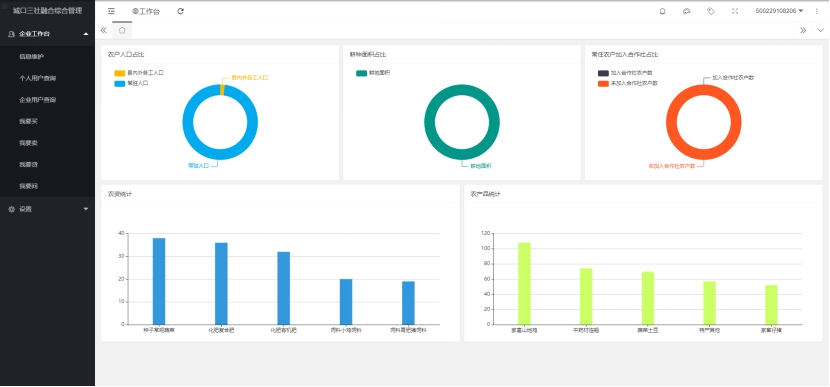Click the gear icon beside 设置
This screenshot has height=387, width=830.
pos(12,209)
